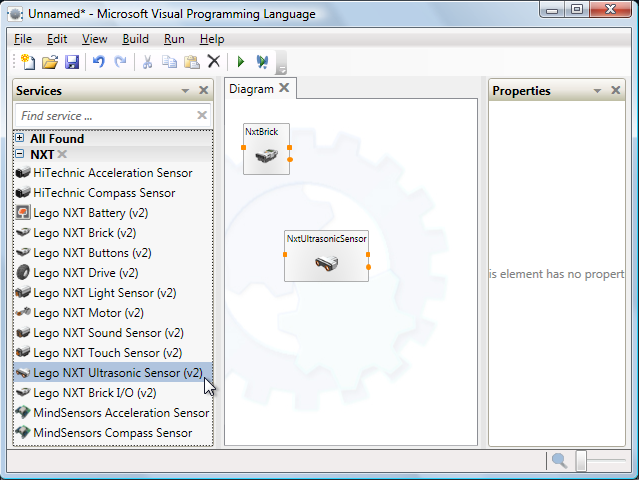Click the New diagram toolbar icon

tap(28, 62)
